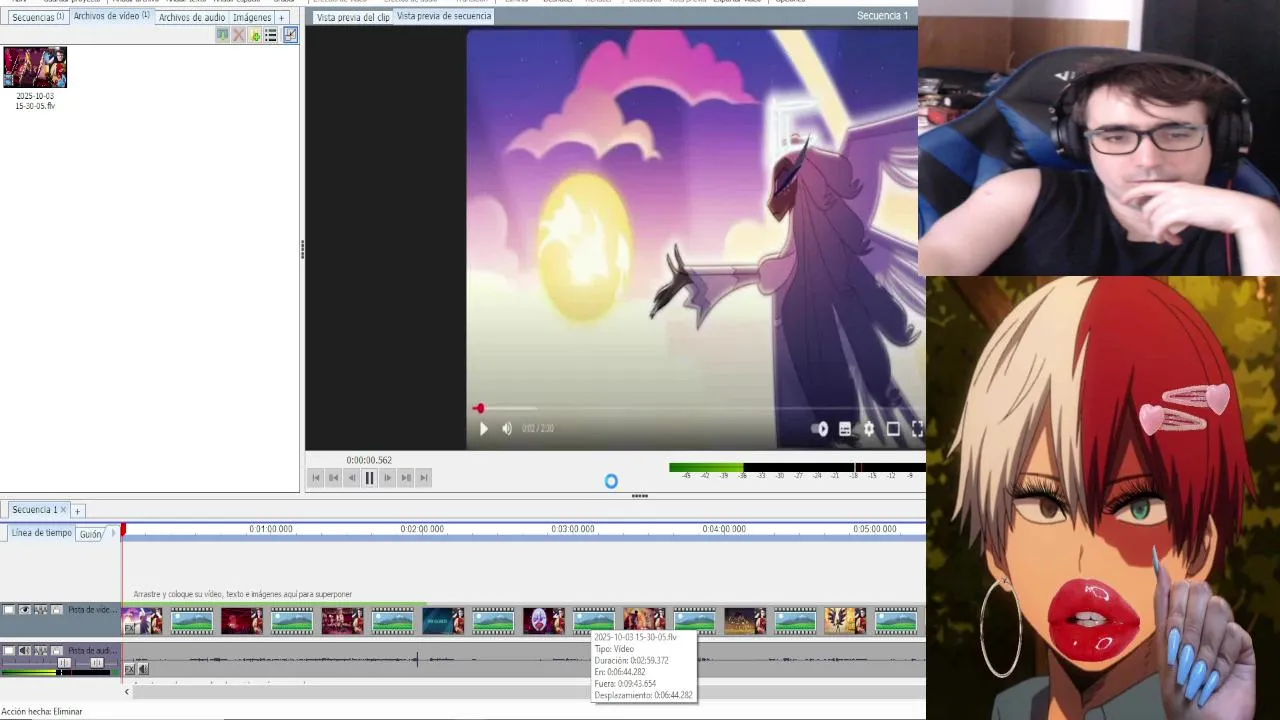Click the highlighted icon at the bin toolbar's end
The width and height of the screenshot is (1280, 720).
[x=290, y=35]
